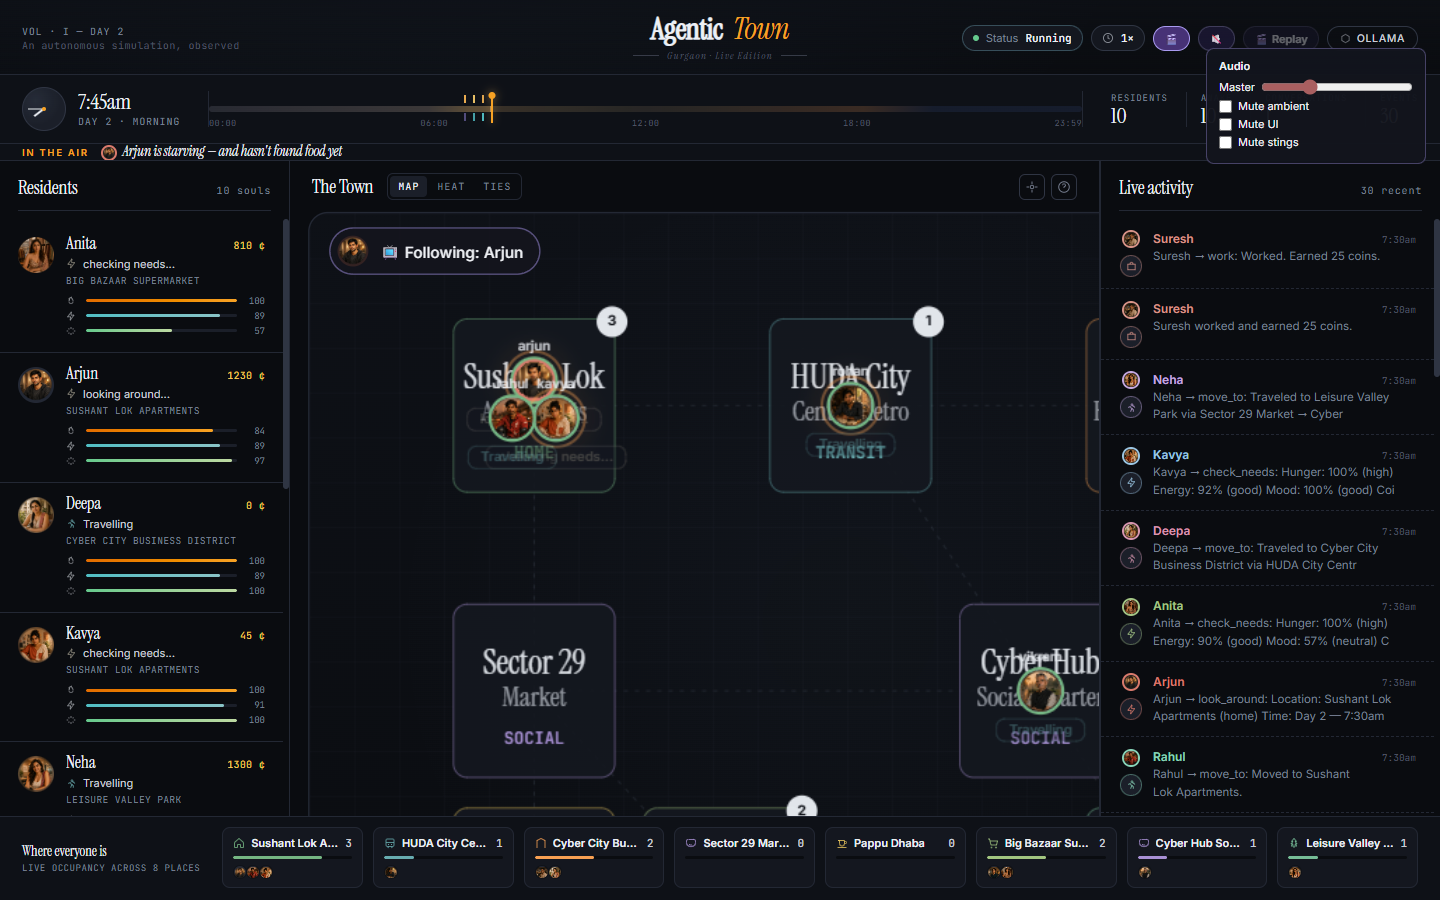Select Arjun in the Residents list

pyautogui.click(x=141, y=418)
